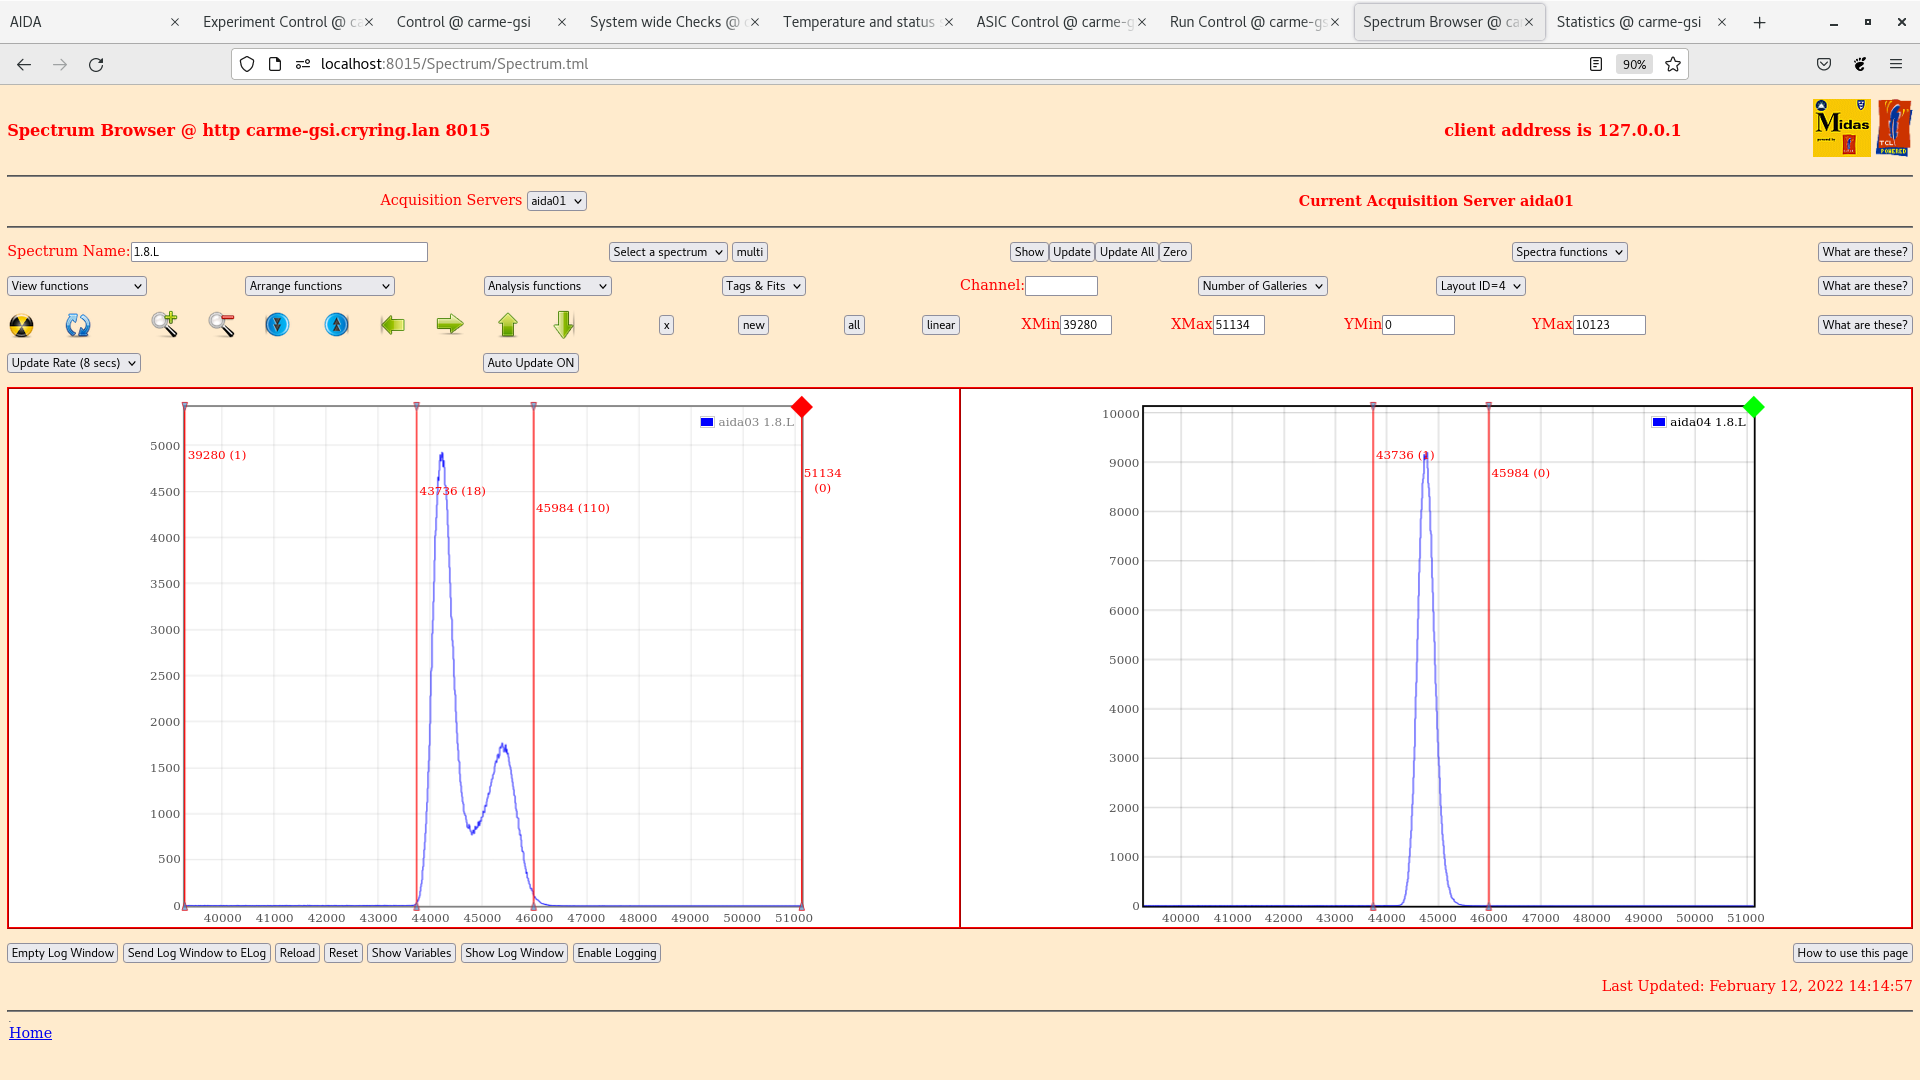The image size is (1920, 1080).
Task: Open the Analysis functions dropdown
Action: pyautogui.click(x=546, y=285)
